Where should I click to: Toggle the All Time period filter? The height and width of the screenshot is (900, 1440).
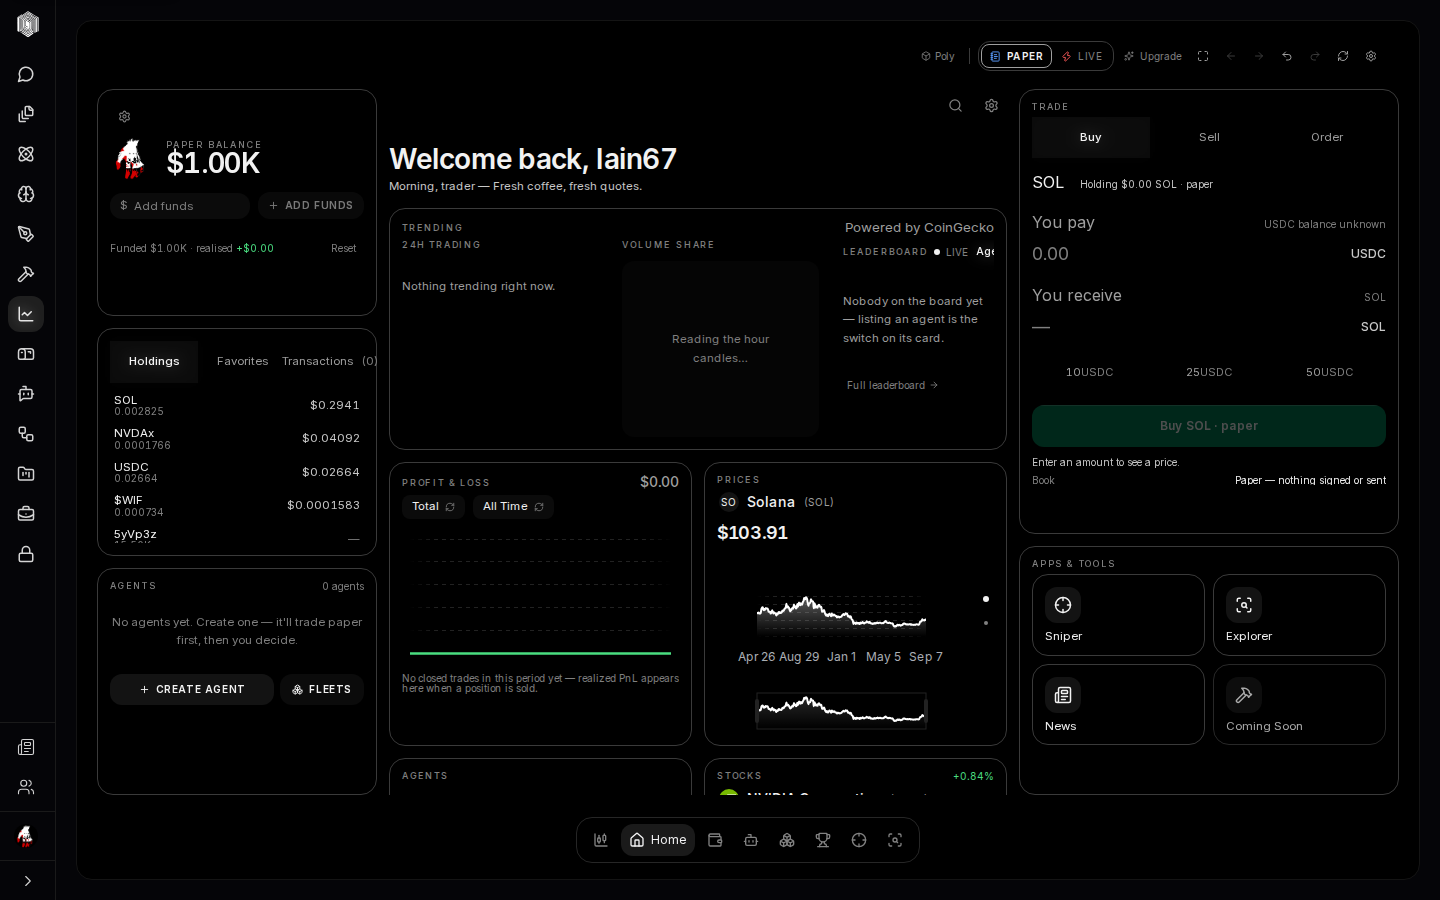[513, 507]
